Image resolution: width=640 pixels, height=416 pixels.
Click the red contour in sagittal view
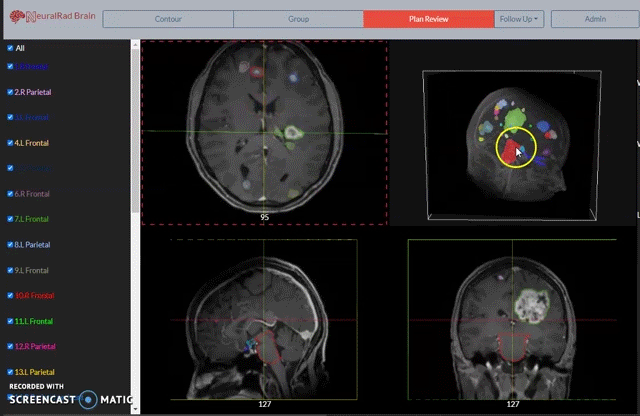coord(268,347)
